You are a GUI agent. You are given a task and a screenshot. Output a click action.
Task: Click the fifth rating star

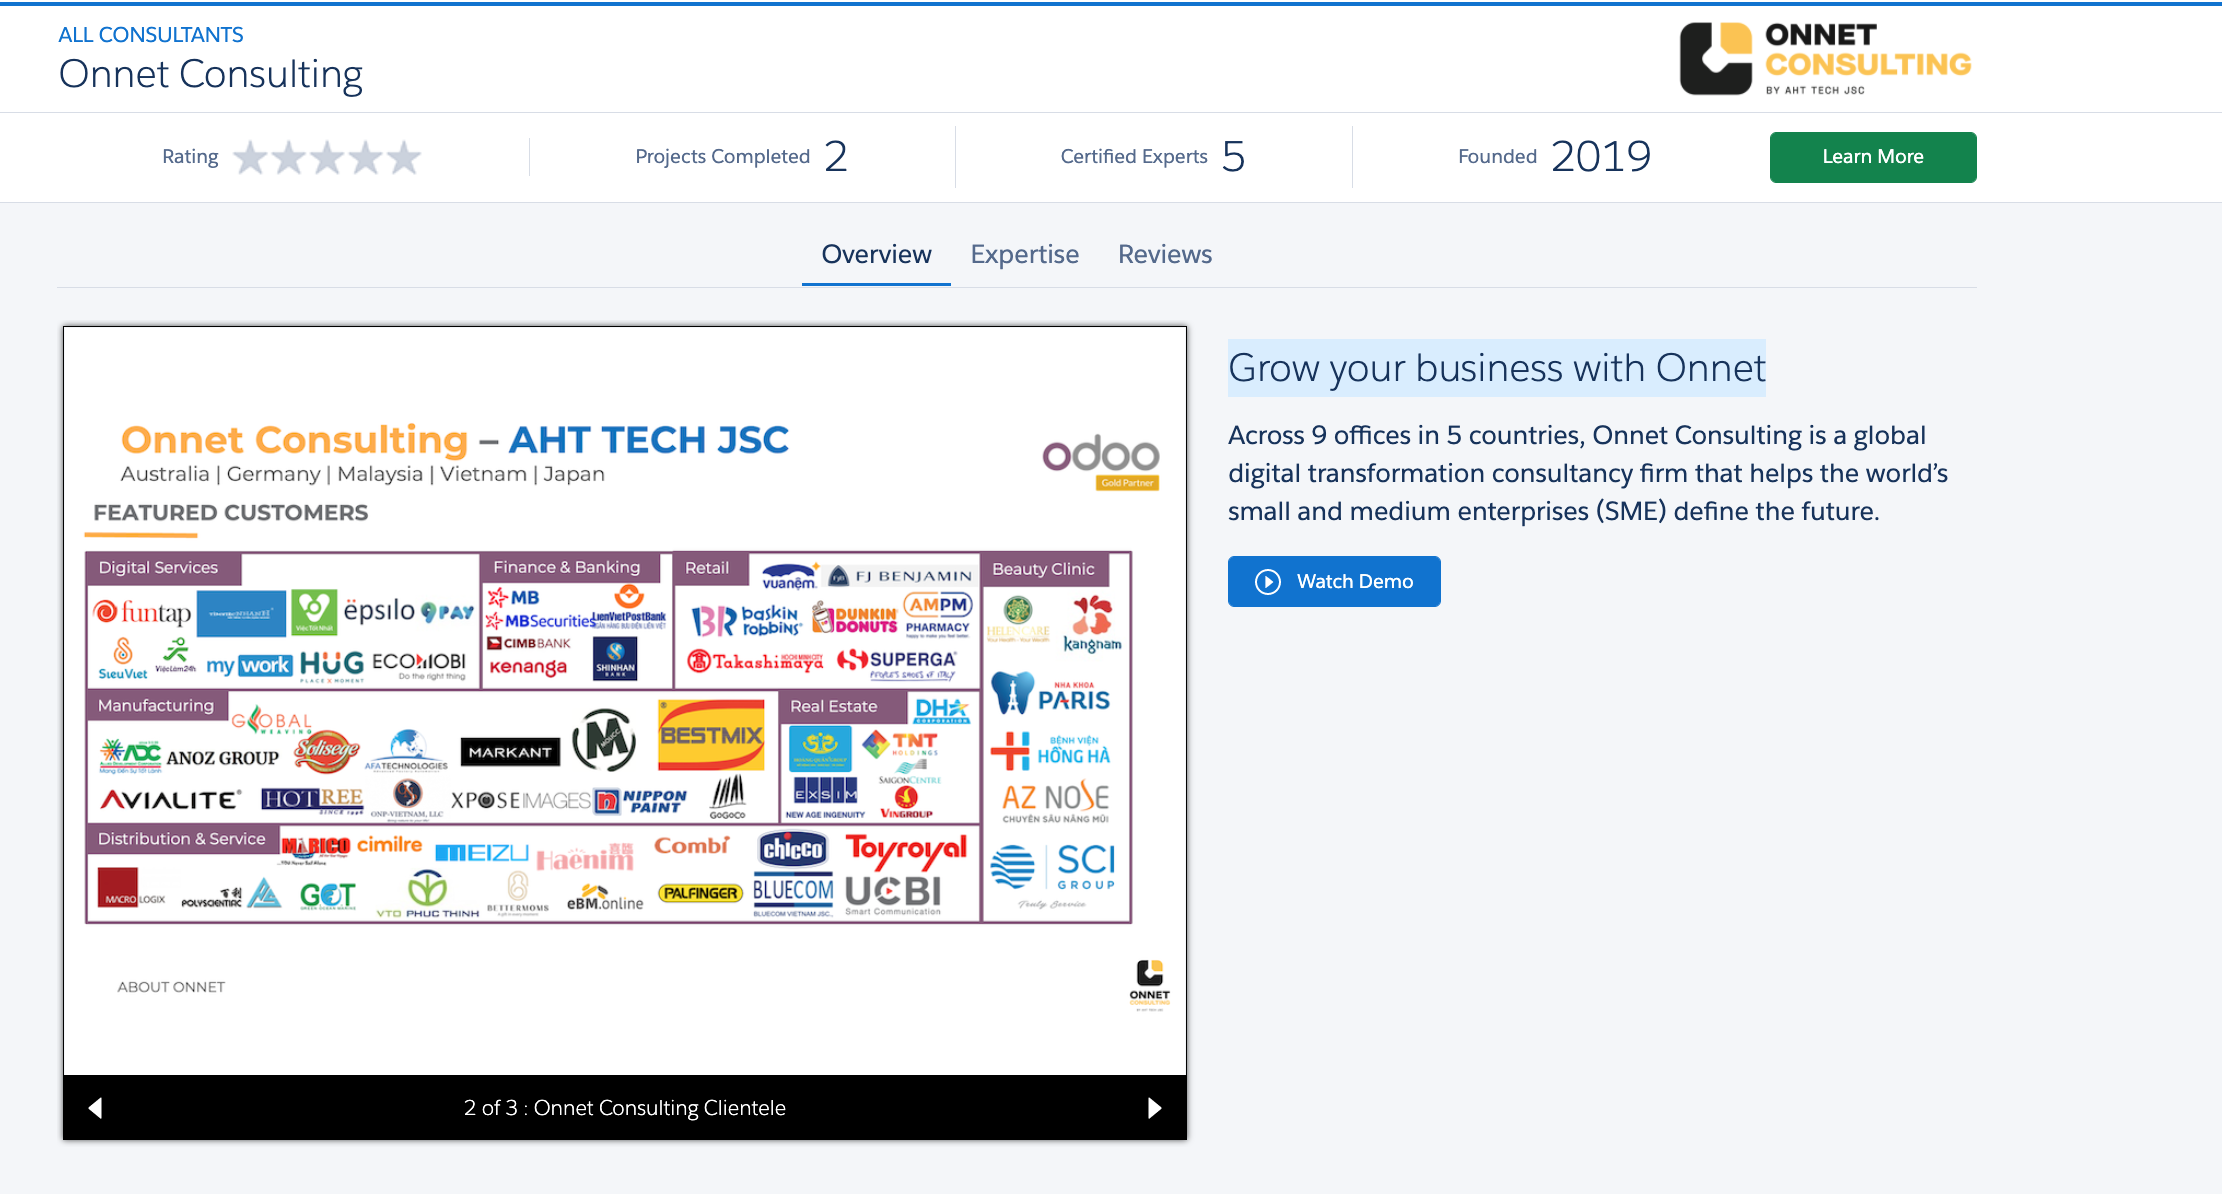404,157
